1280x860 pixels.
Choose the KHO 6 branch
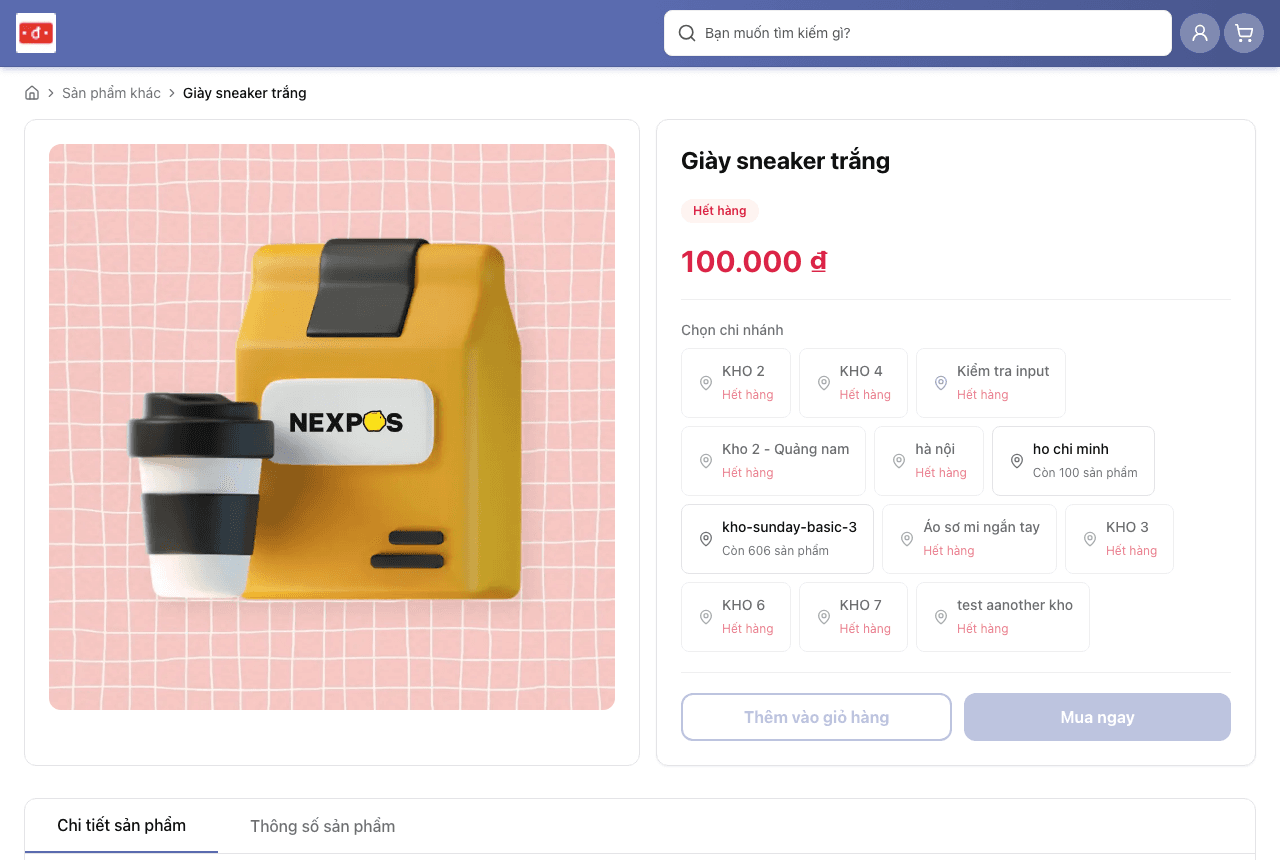[x=736, y=617]
